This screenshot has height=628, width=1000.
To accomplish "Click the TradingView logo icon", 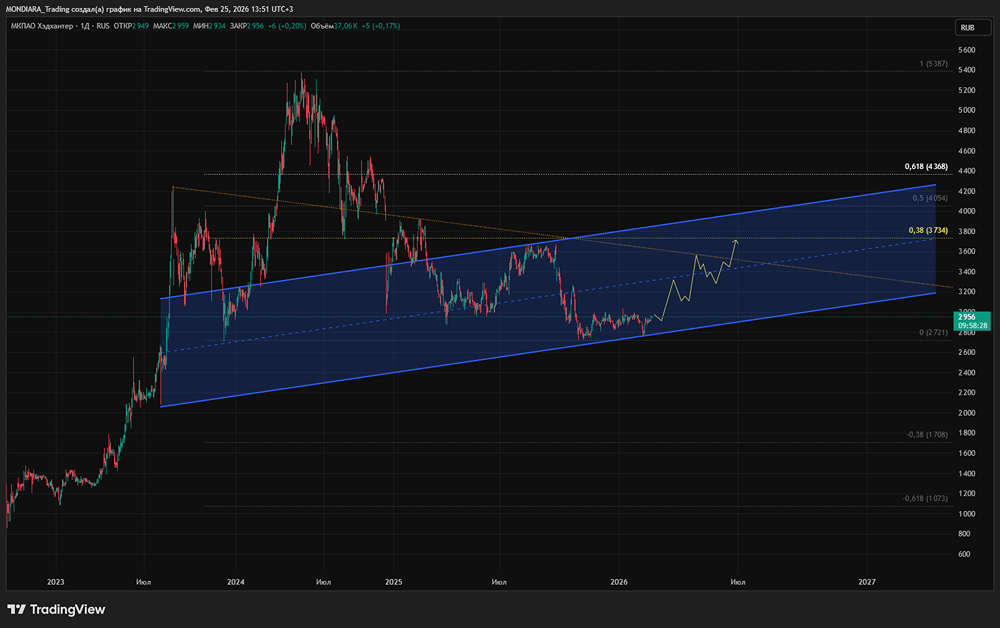I will (17, 610).
